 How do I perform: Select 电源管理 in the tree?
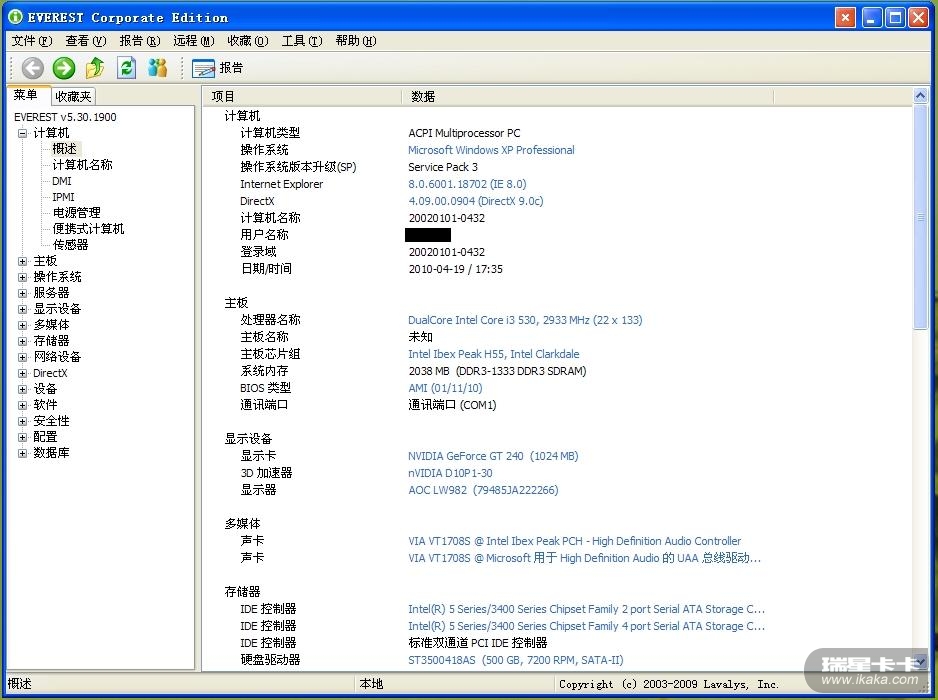pyautogui.click(x=77, y=212)
